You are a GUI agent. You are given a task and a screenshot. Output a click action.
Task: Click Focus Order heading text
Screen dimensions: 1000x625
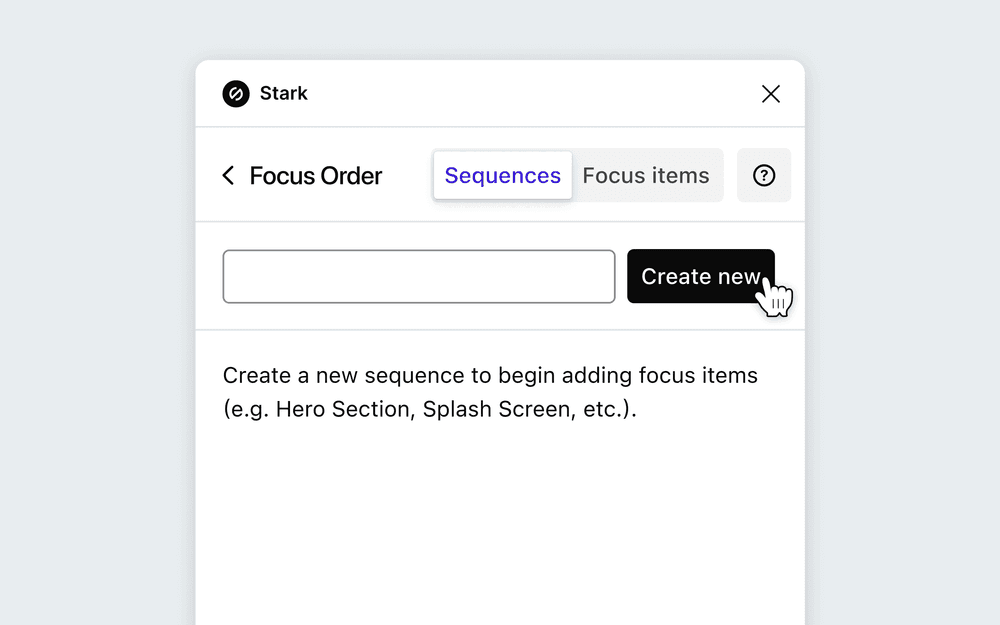point(316,175)
